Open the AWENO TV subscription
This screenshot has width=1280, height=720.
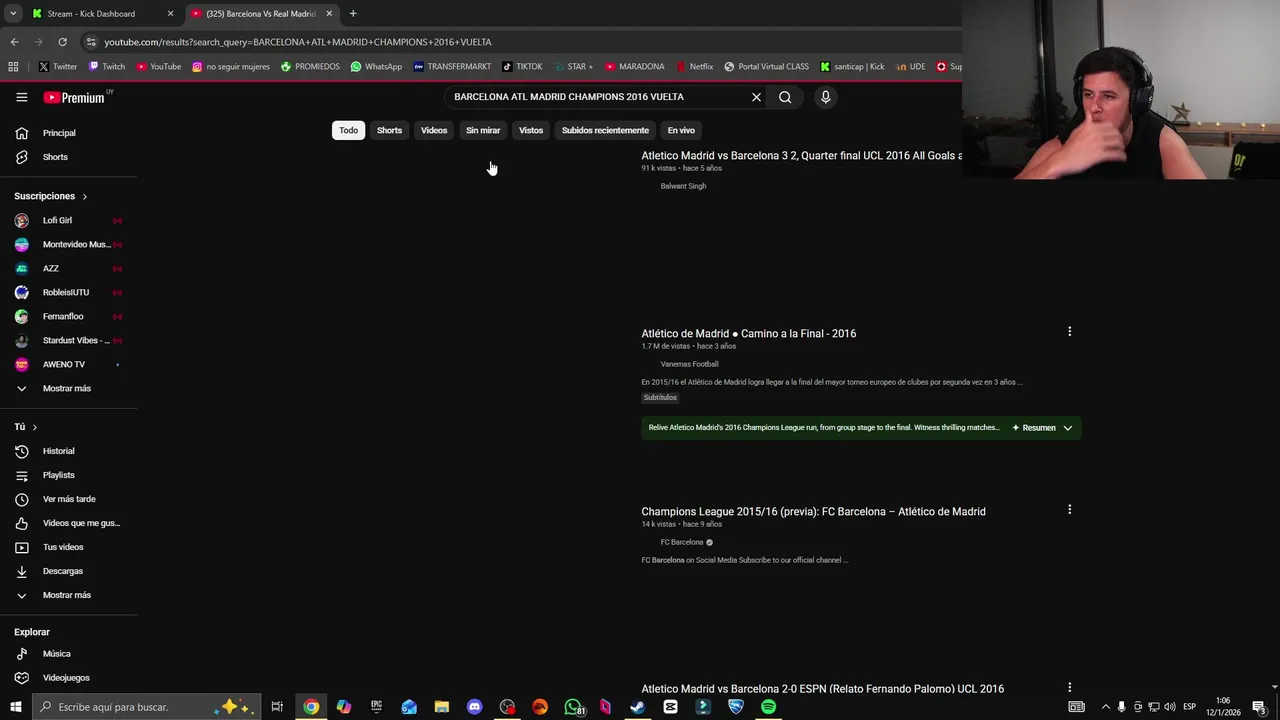[x=68, y=364]
